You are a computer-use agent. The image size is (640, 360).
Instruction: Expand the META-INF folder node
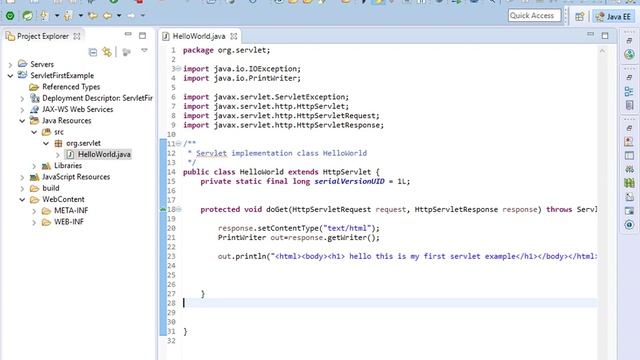point(34,211)
